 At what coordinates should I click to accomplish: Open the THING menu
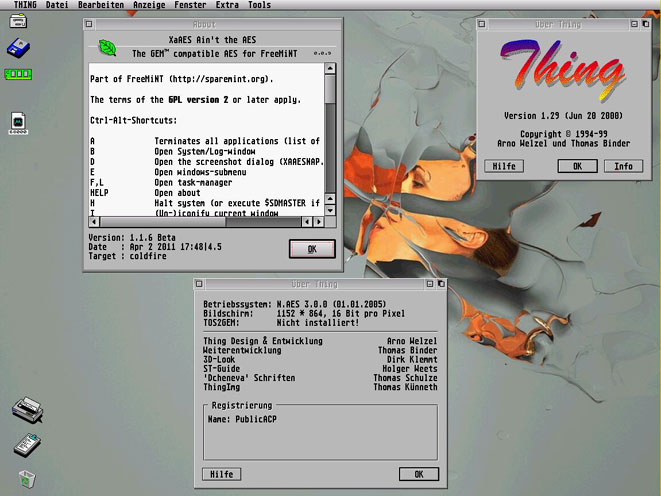point(25,5)
